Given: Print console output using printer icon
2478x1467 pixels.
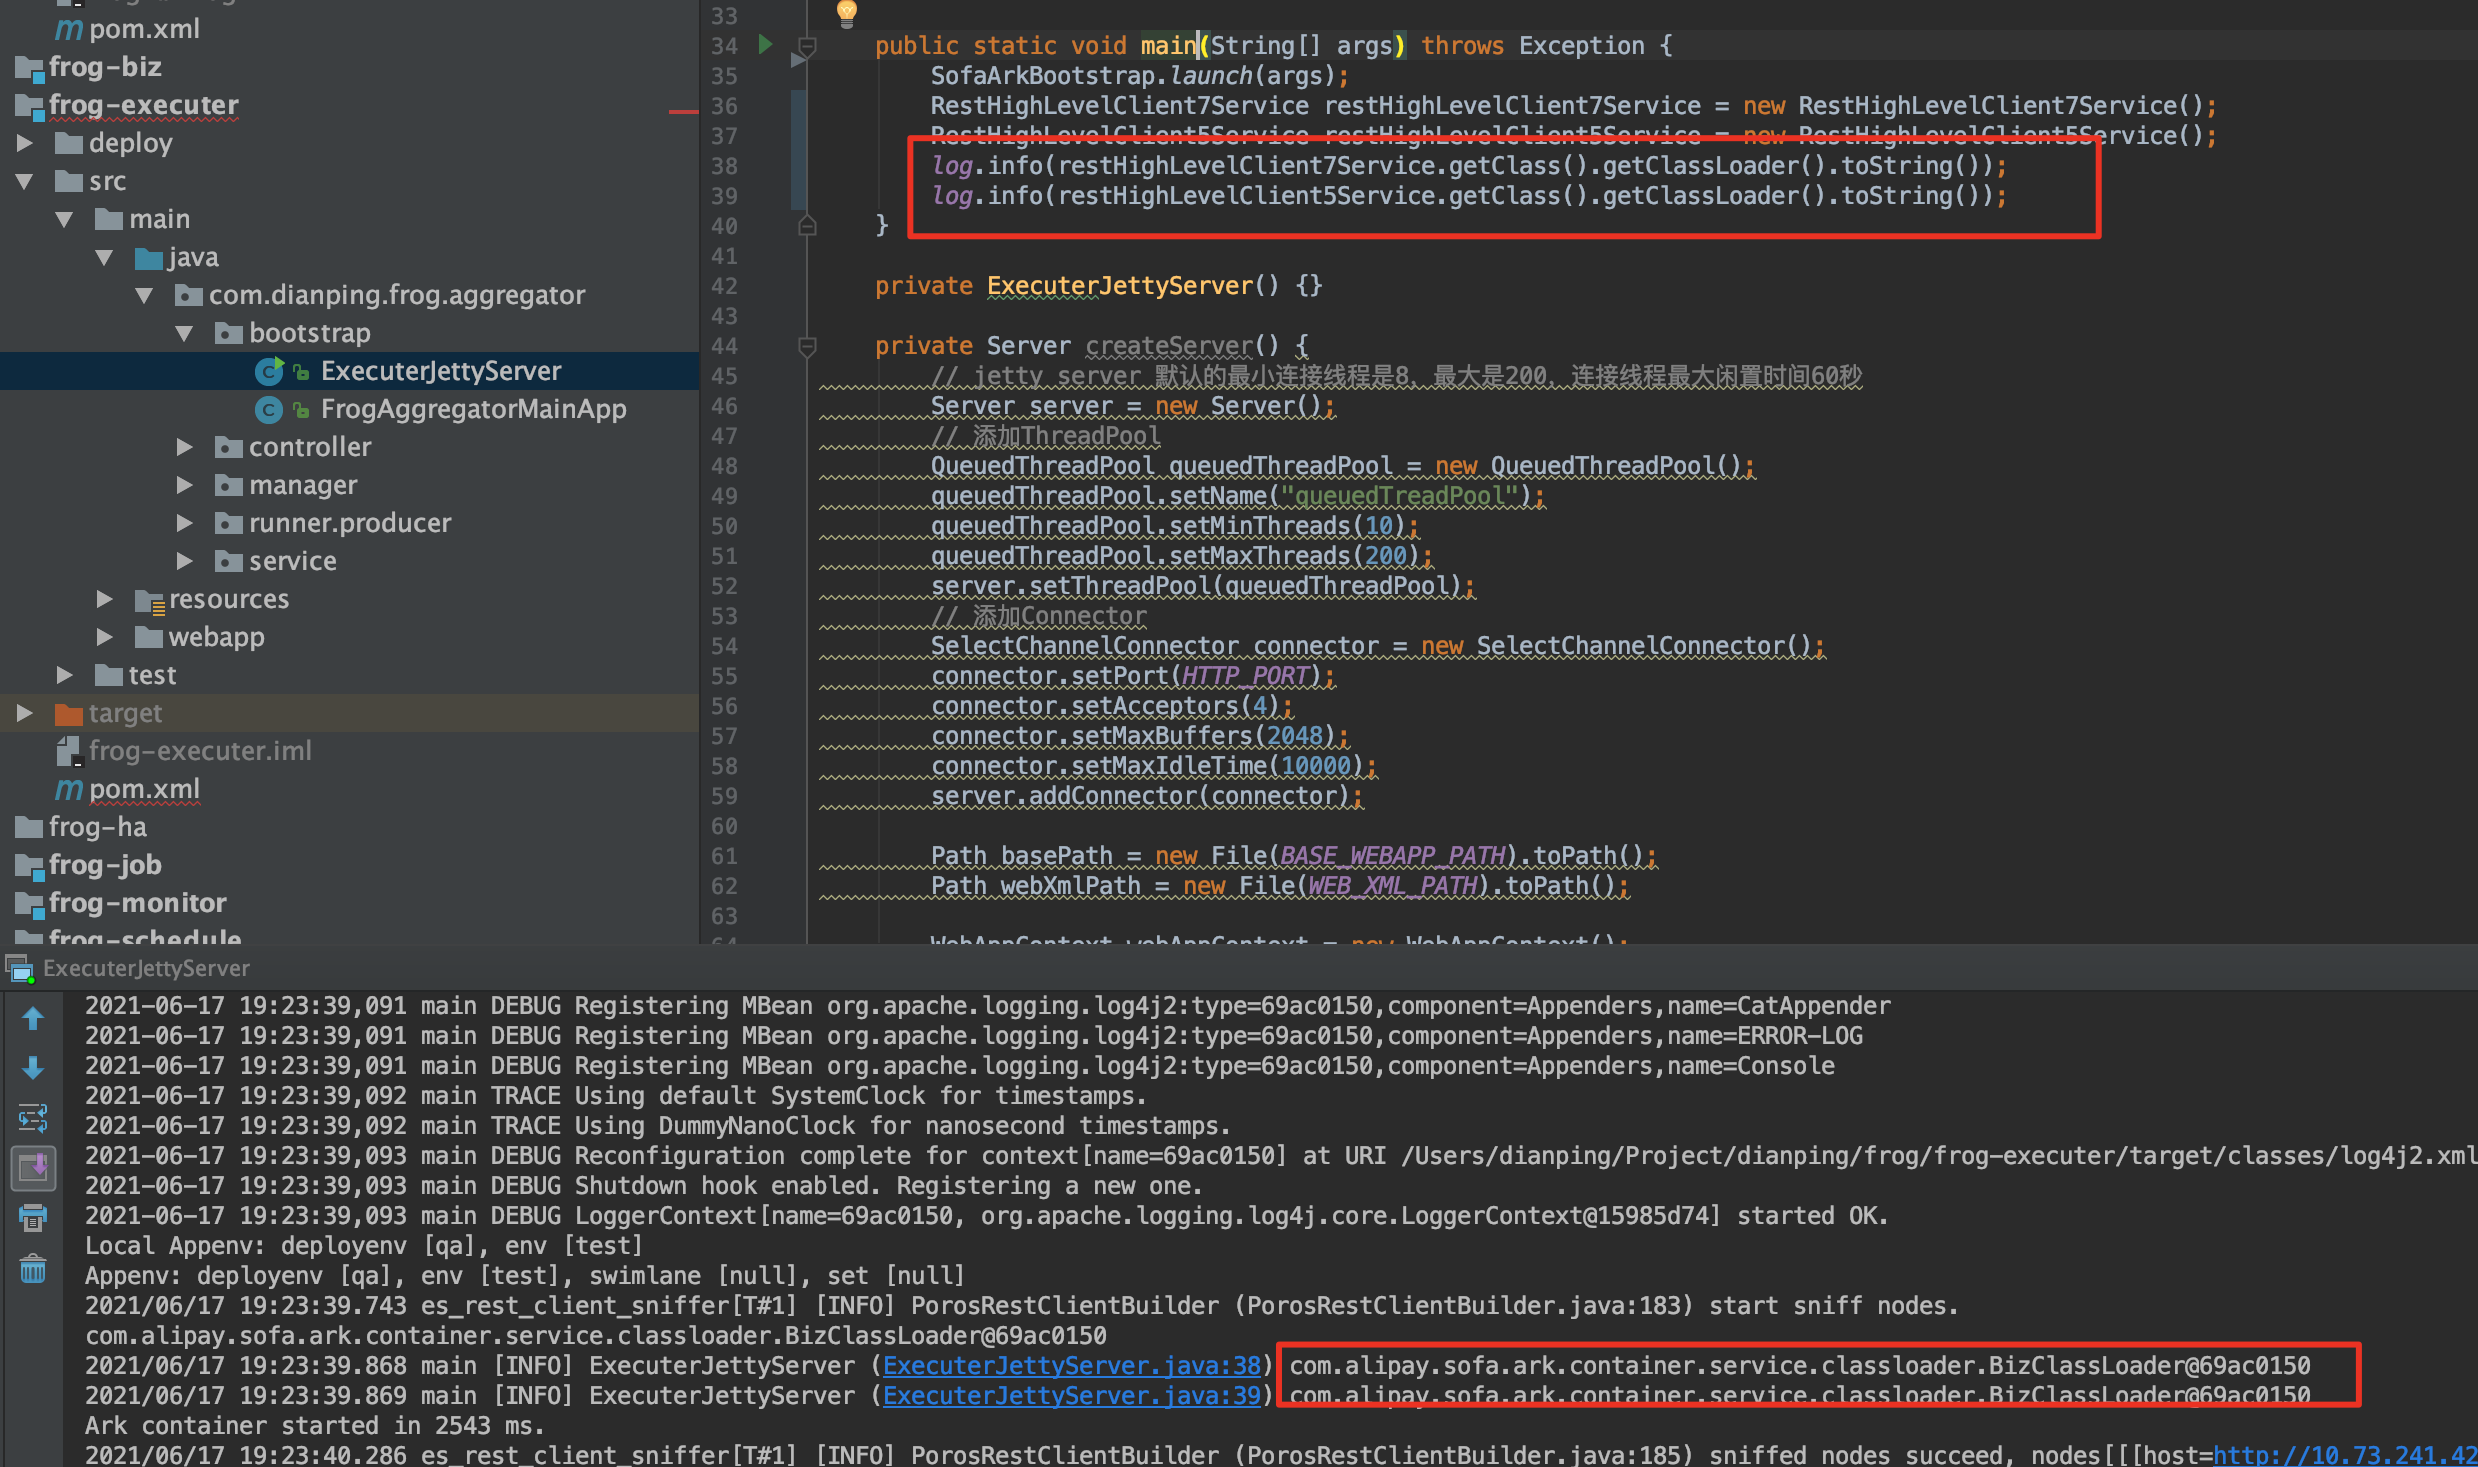Looking at the screenshot, I should click(33, 1218).
